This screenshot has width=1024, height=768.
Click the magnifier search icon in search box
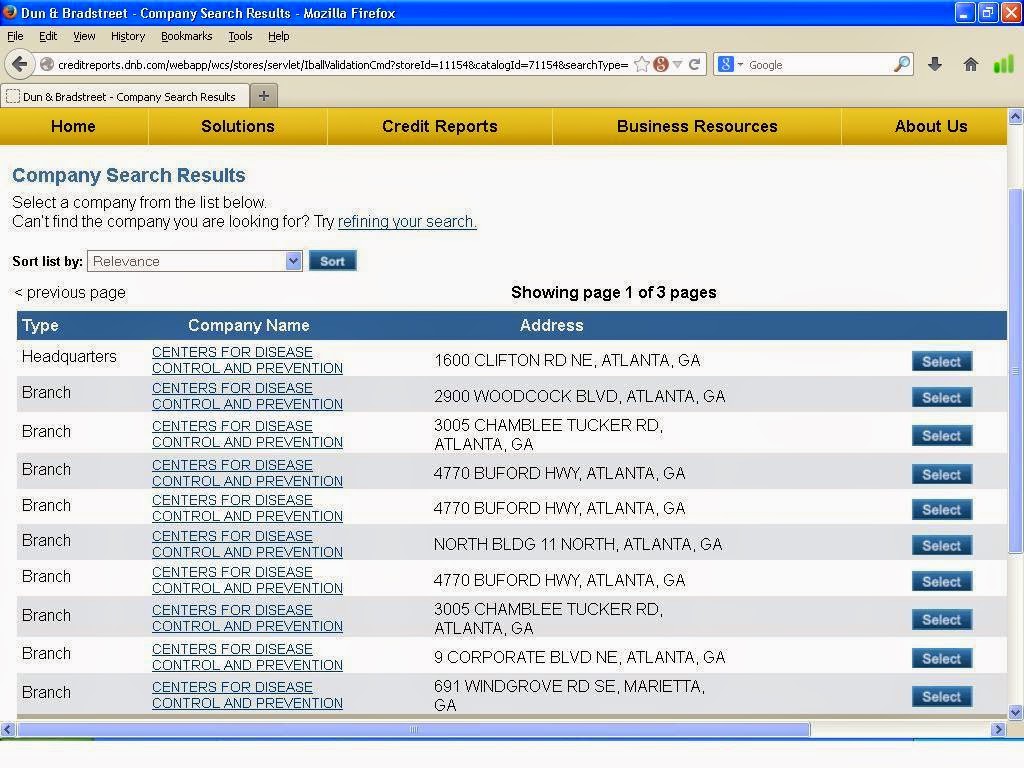tap(901, 64)
